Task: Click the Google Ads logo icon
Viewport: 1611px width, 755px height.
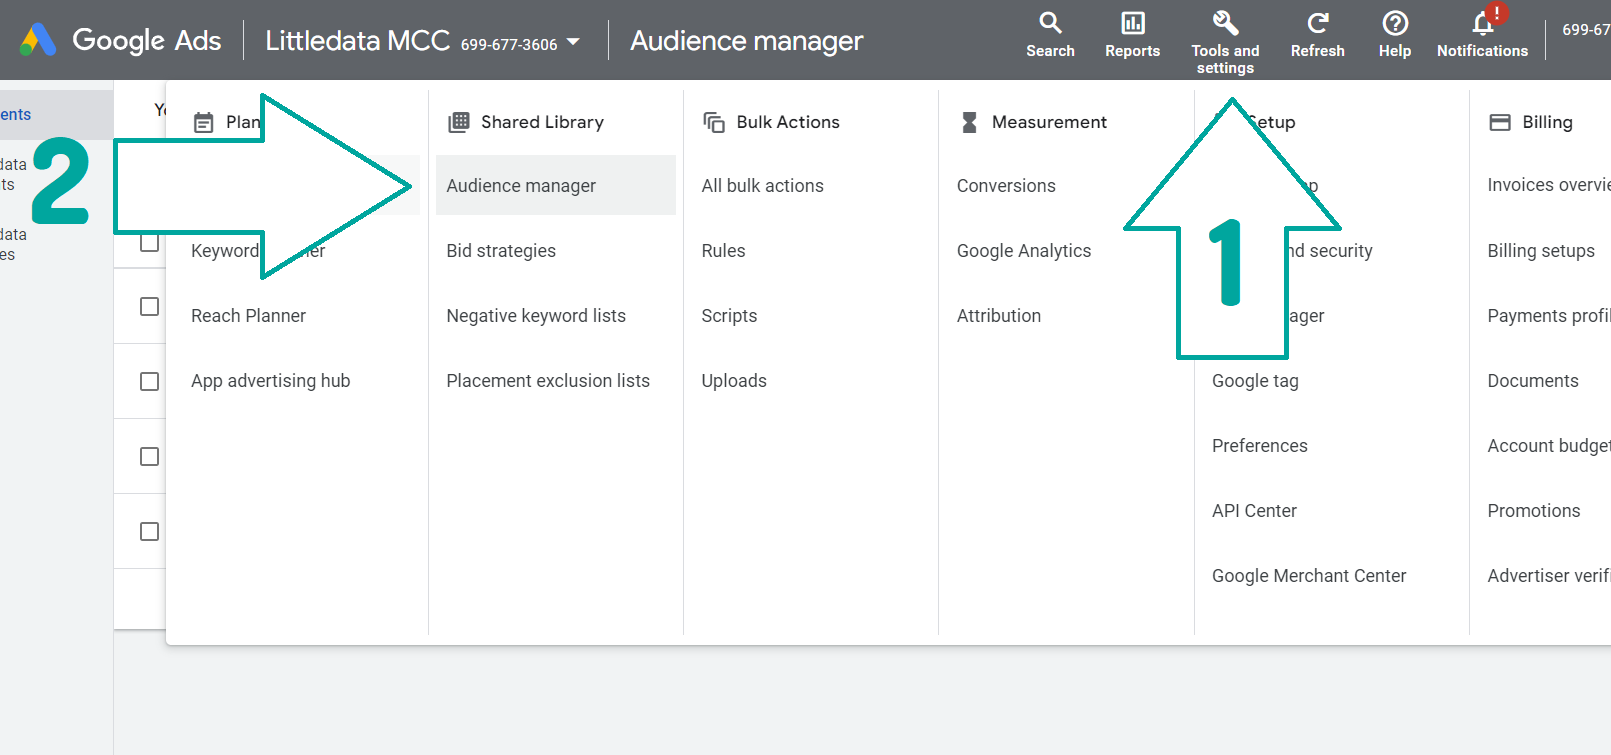Action: click(38, 40)
